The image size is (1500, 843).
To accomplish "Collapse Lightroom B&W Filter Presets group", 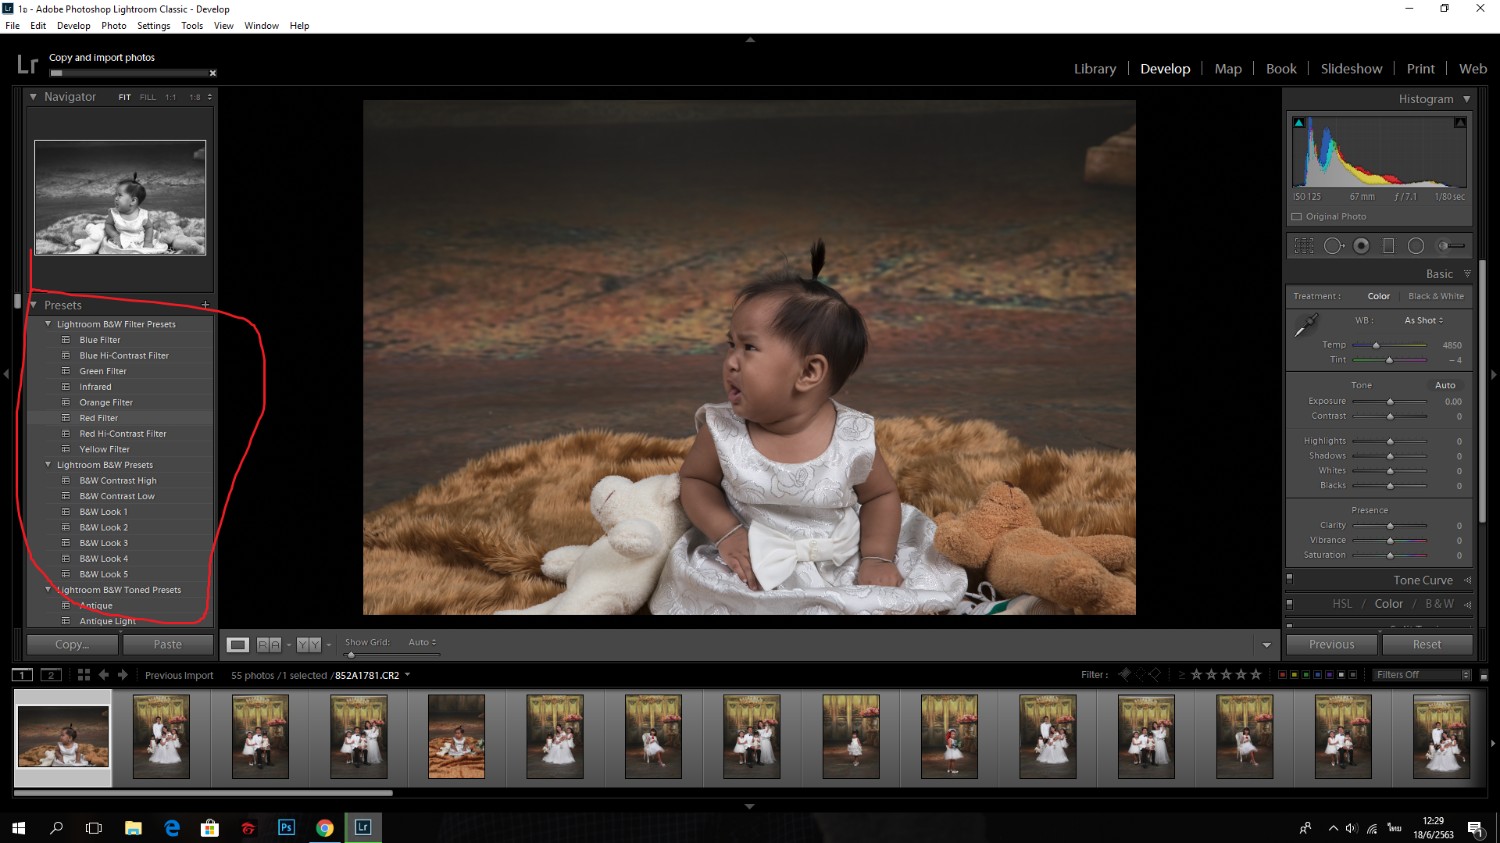I will tap(48, 324).
